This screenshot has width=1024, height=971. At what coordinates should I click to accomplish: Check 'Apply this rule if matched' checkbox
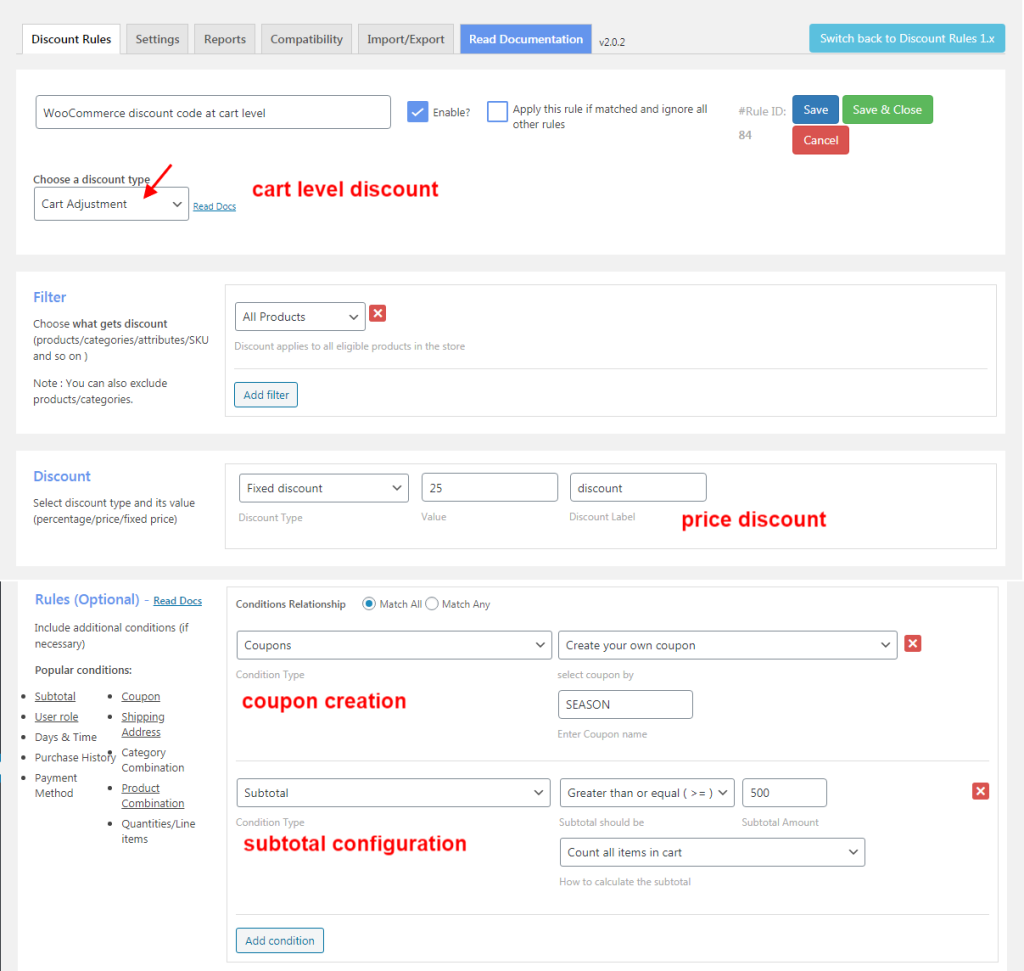[x=497, y=111]
